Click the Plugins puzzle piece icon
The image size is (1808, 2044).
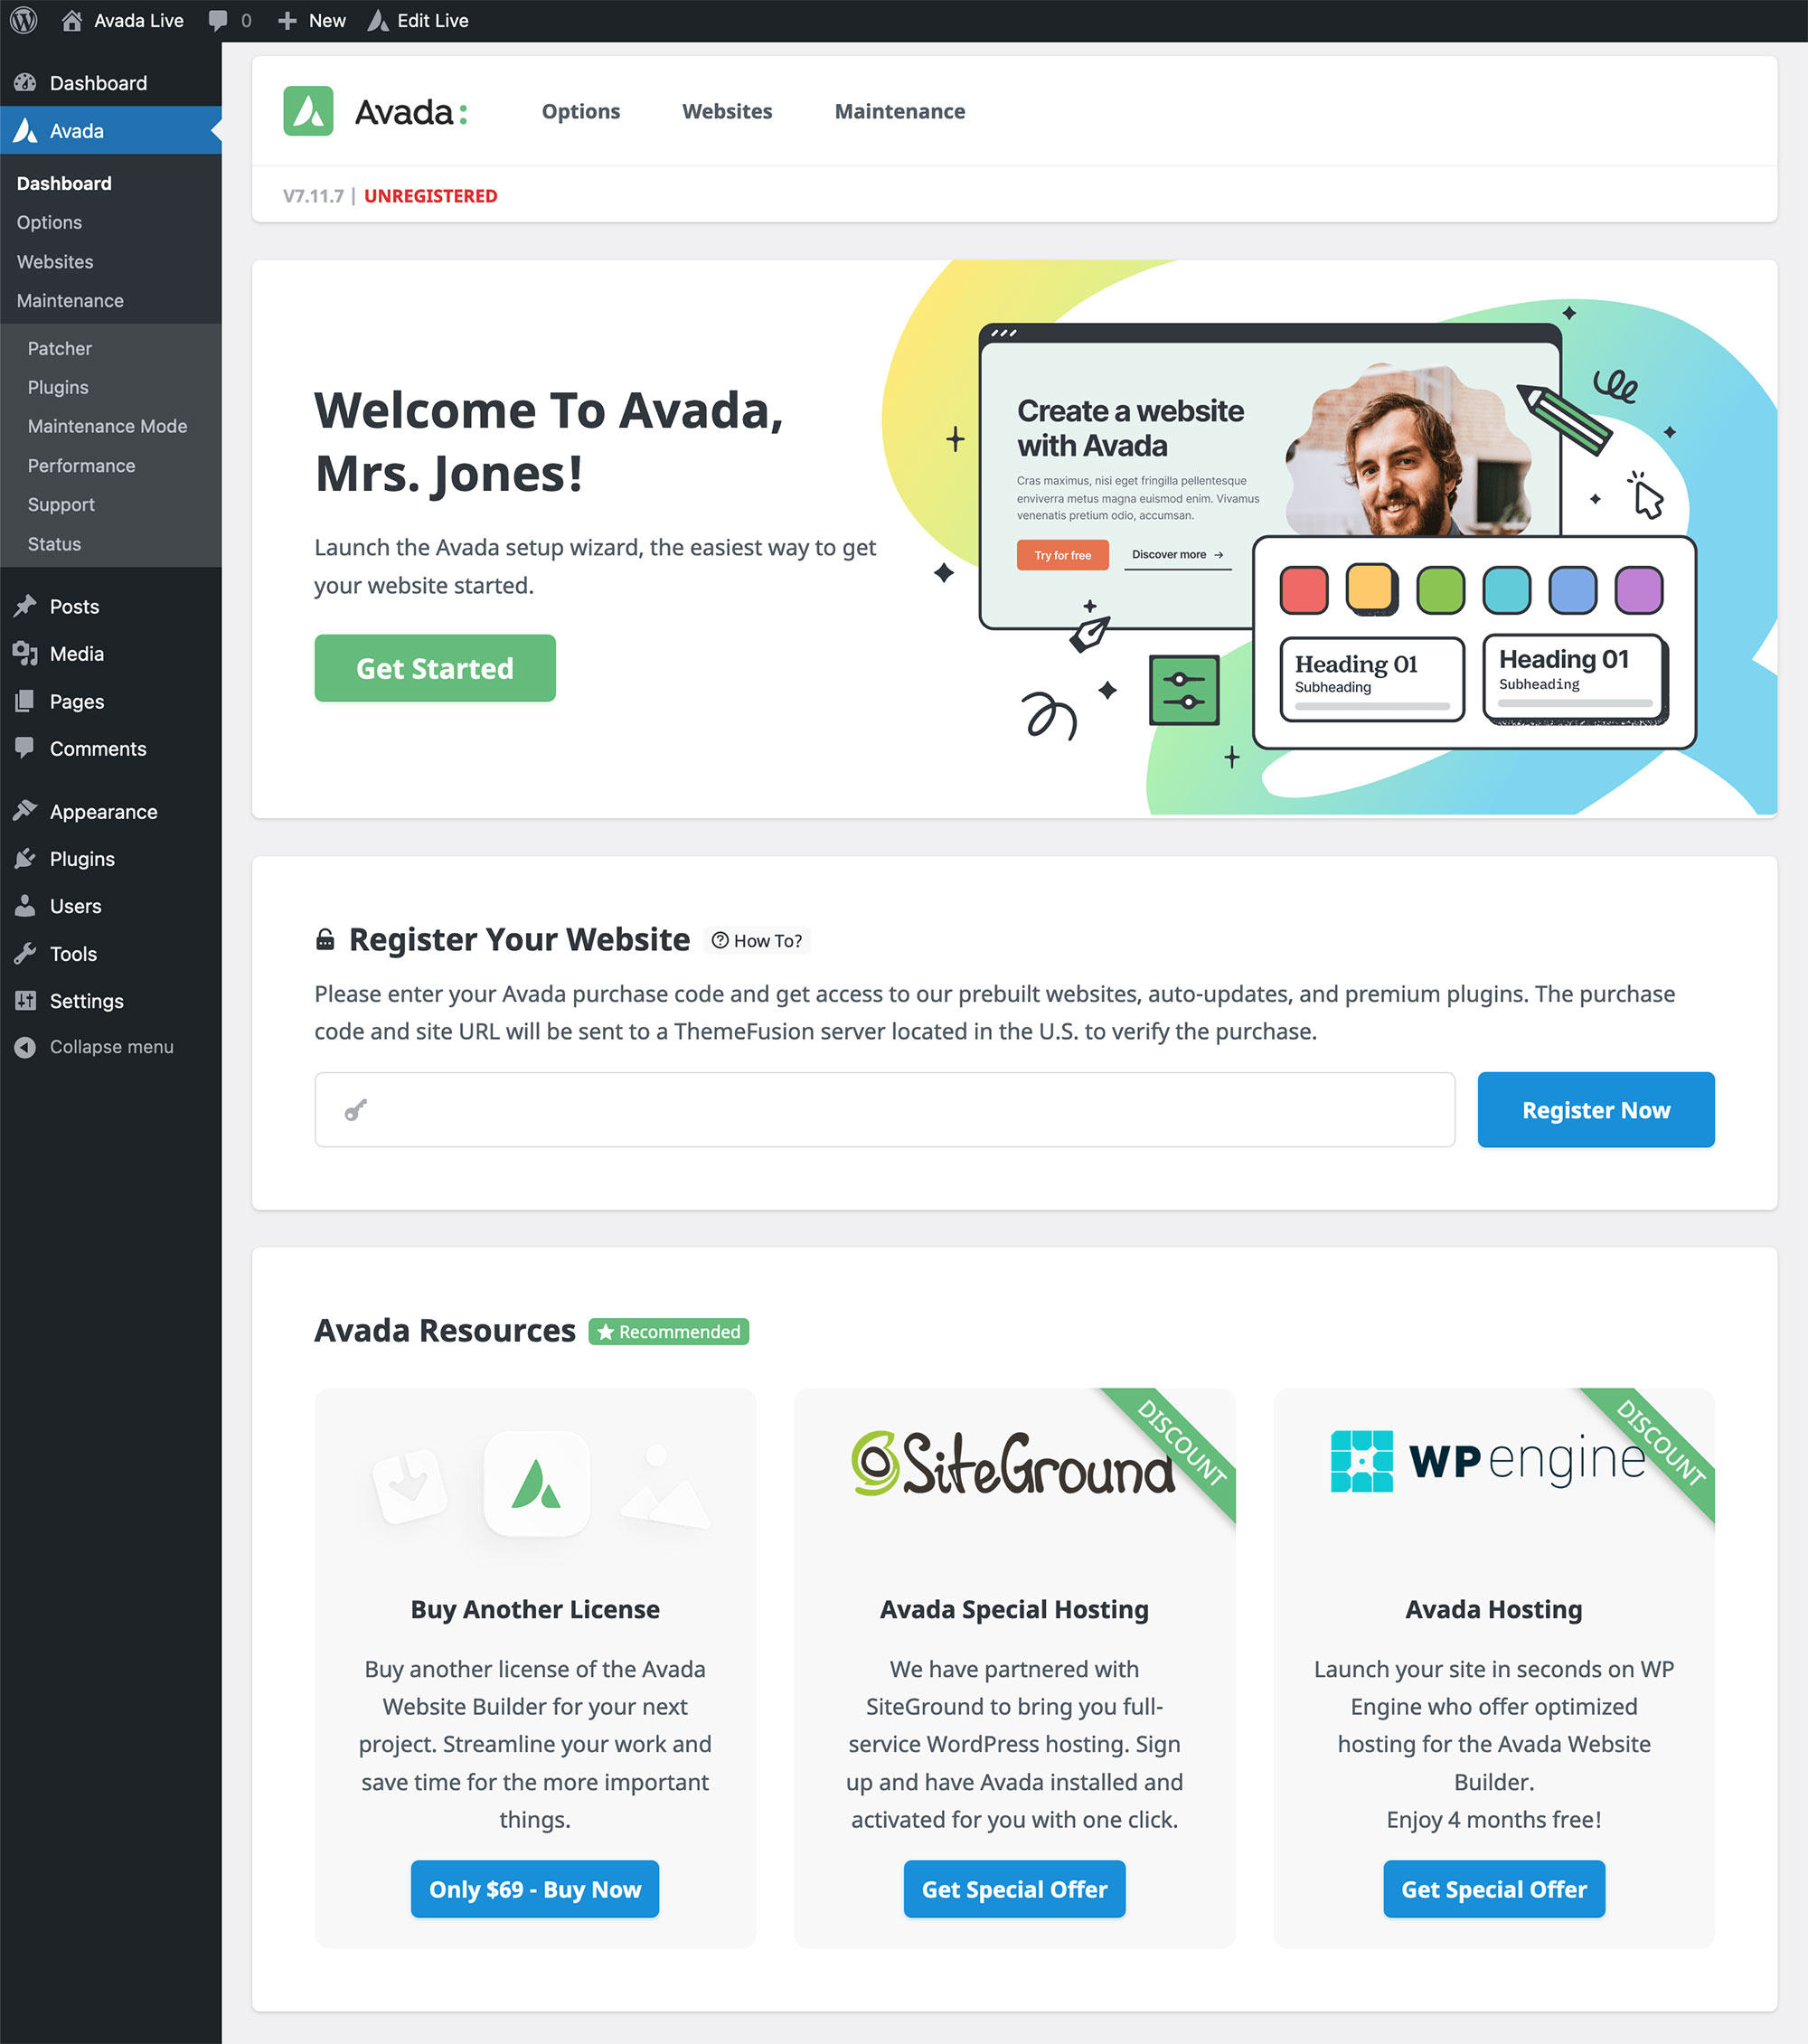[x=26, y=857]
